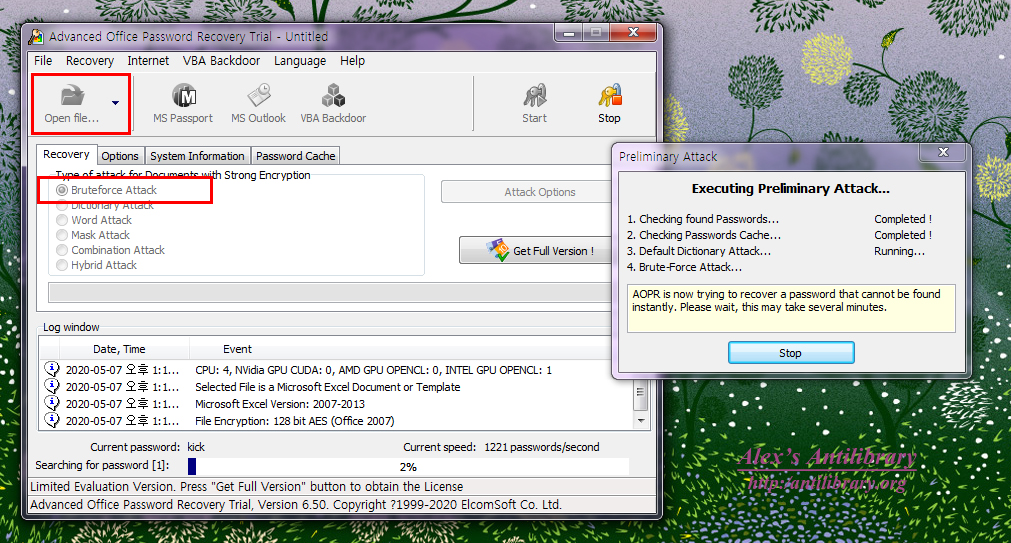
Task: Open the Internet menu
Action: [x=148, y=61]
